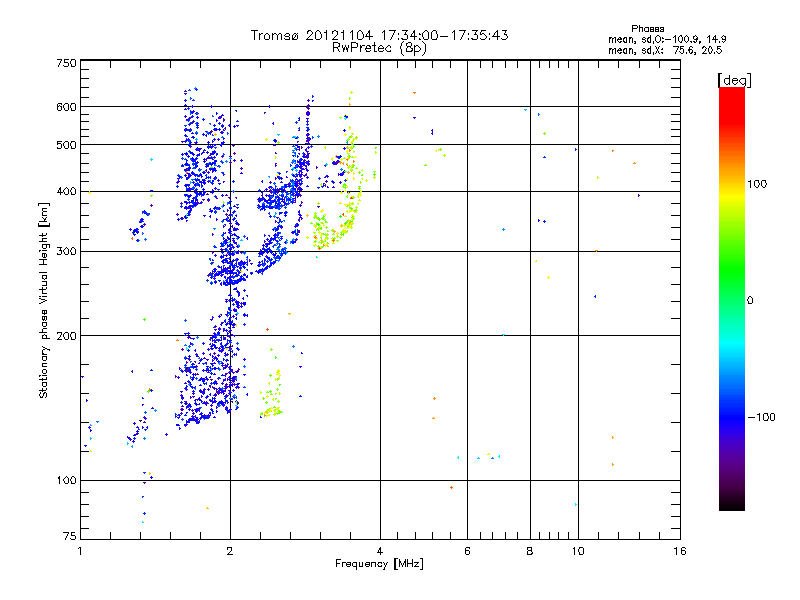The image size is (800, 600).
Task: Click the 'Stationary phase Virtual Height [km]' axis label
Action: click(44, 300)
